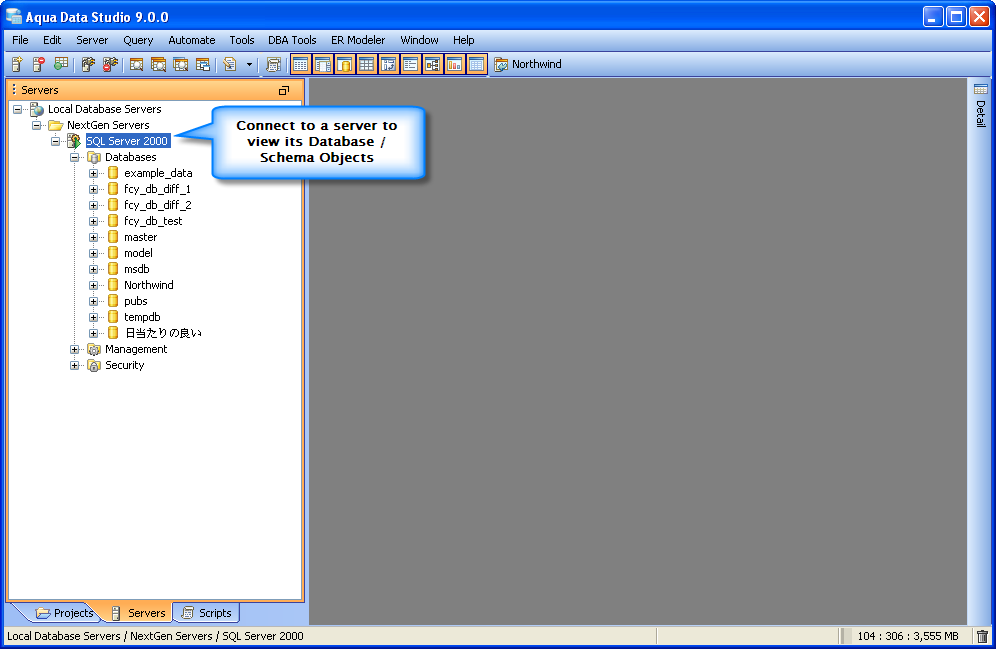
Task: Click the connect server plug icon
Action: click(88, 64)
